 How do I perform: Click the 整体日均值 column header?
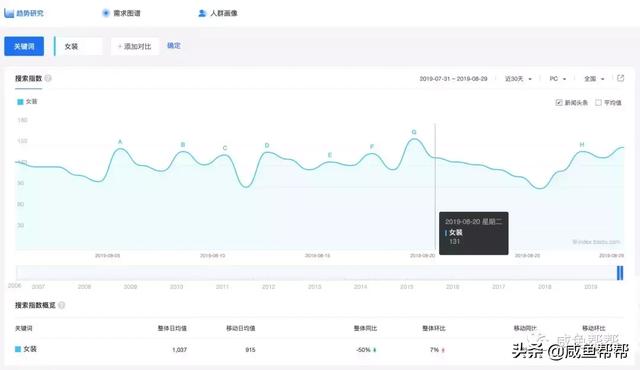coord(172,328)
